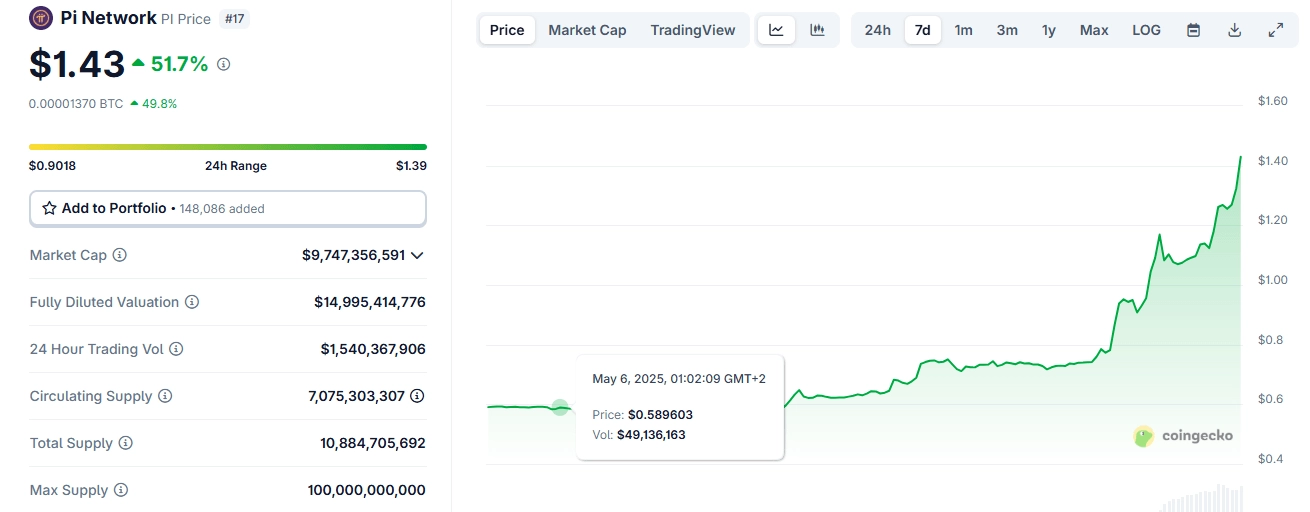Set chart range to 3m
1310x512 pixels.
1007,30
